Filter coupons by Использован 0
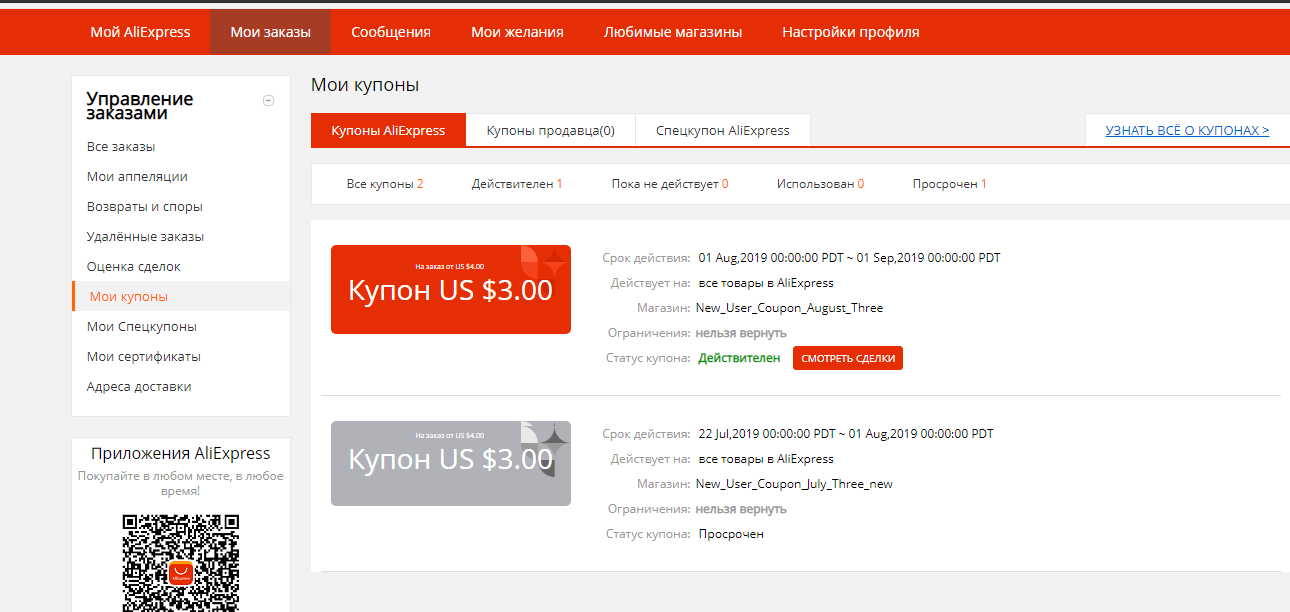 [x=820, y=184]
